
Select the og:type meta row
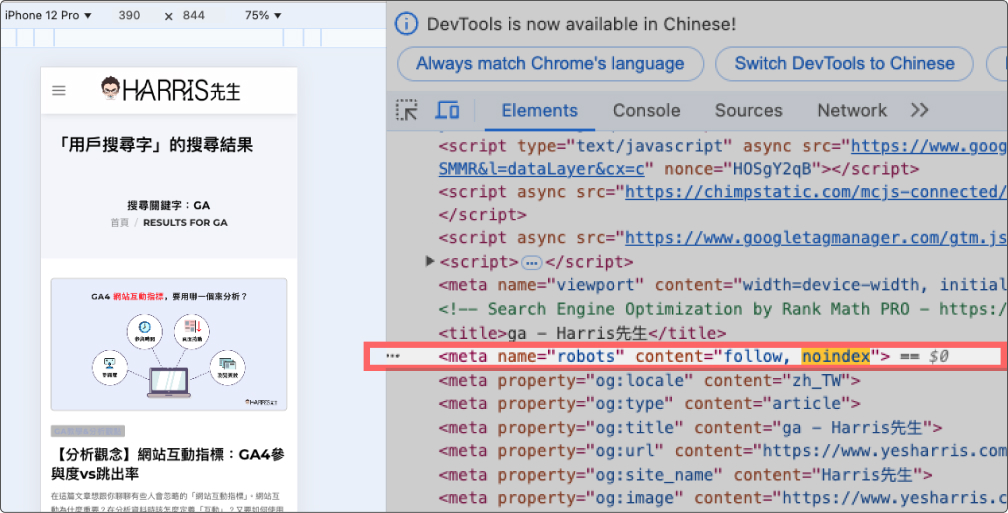[x=650, y=404]
